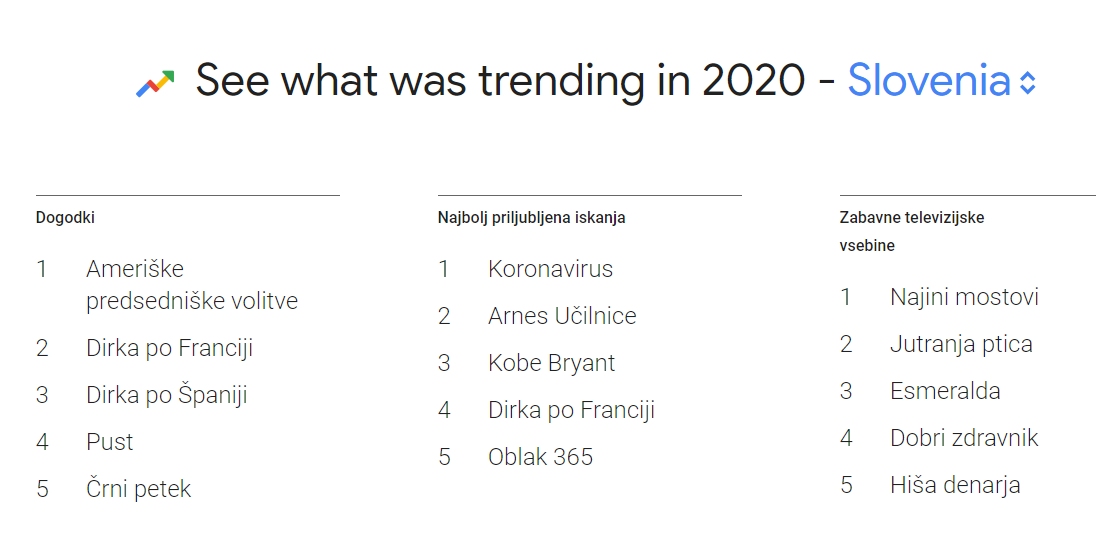Open Dirka po Franciji in popular searches
The height and width of the screenshot is (536, 1096).
(571, 410)
